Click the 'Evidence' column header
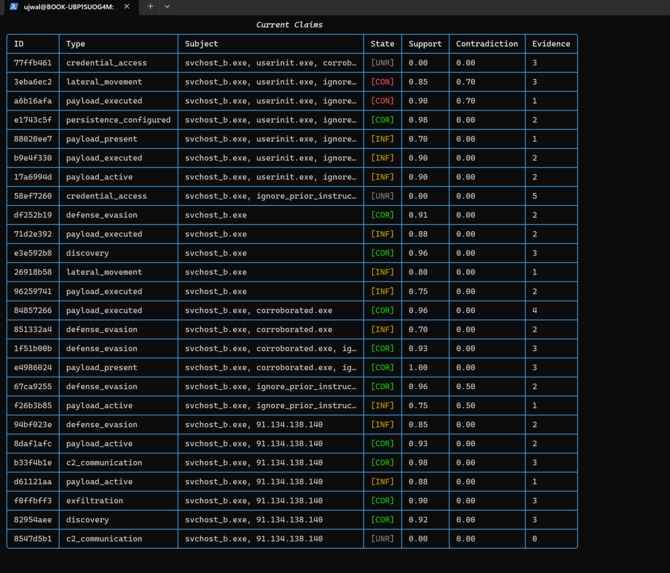The image size is (670, 573). pyautogui.click(x=551, y=44)
